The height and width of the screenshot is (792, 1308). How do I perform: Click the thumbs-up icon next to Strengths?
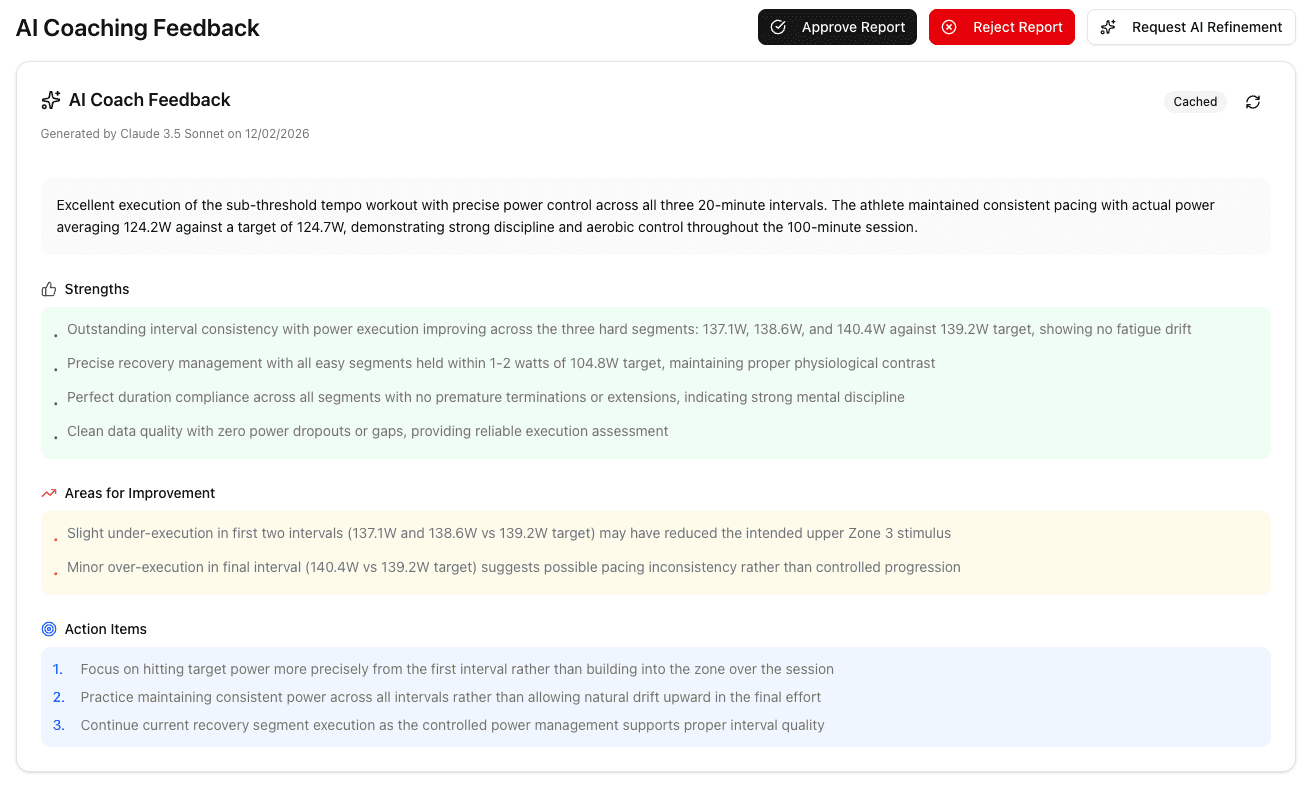47,288
